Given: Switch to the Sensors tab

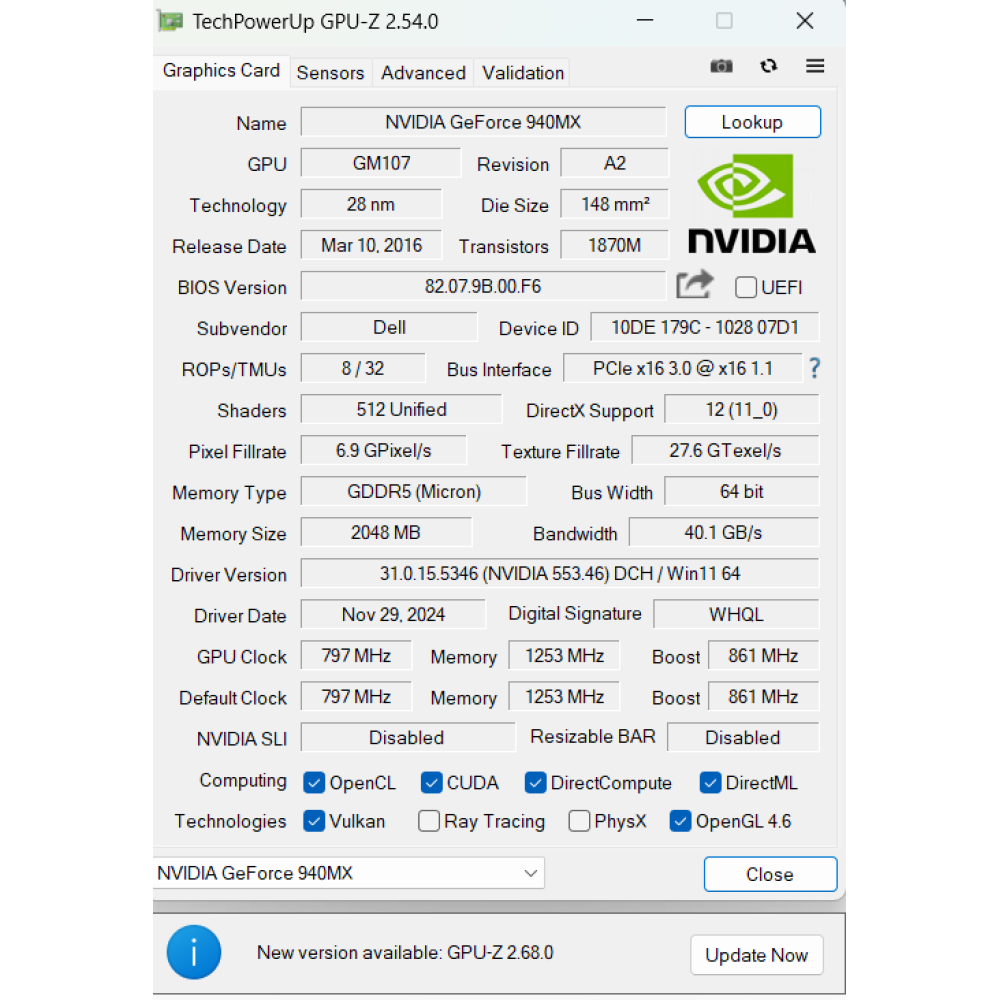Looking at the screenshot, I should pos(331,72).
